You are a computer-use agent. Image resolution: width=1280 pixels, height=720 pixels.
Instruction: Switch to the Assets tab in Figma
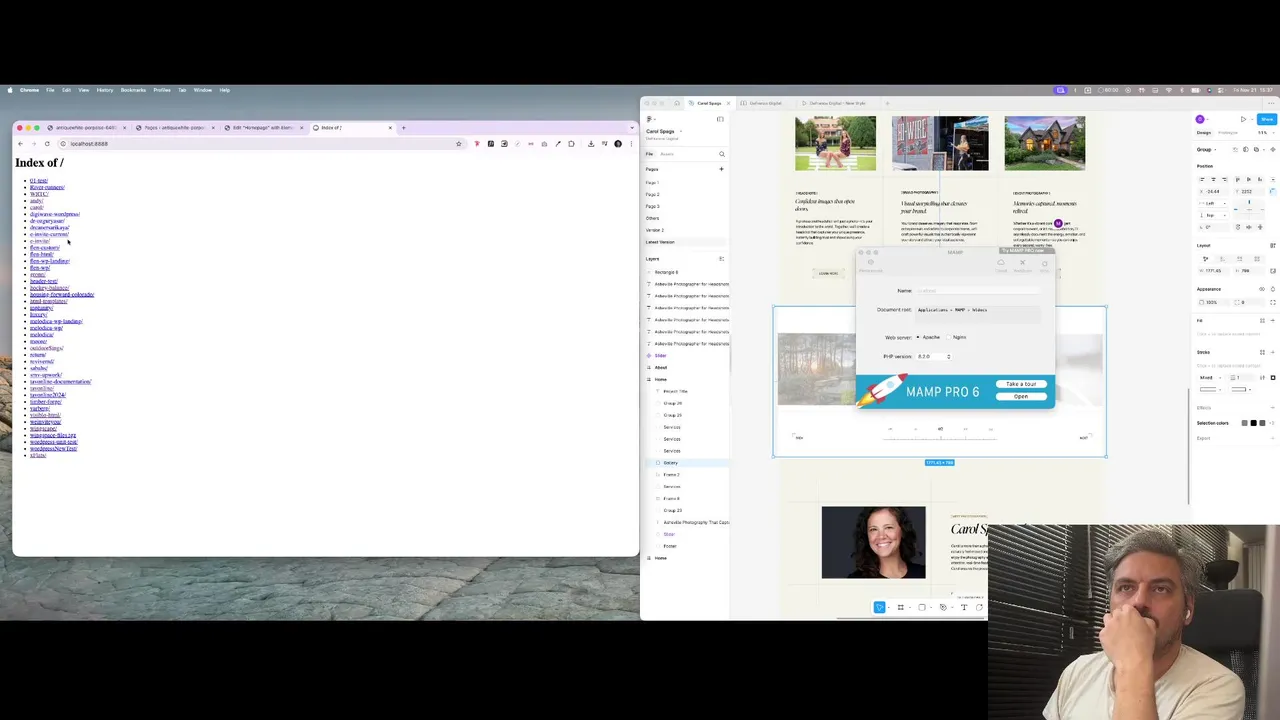click(667, 154)
